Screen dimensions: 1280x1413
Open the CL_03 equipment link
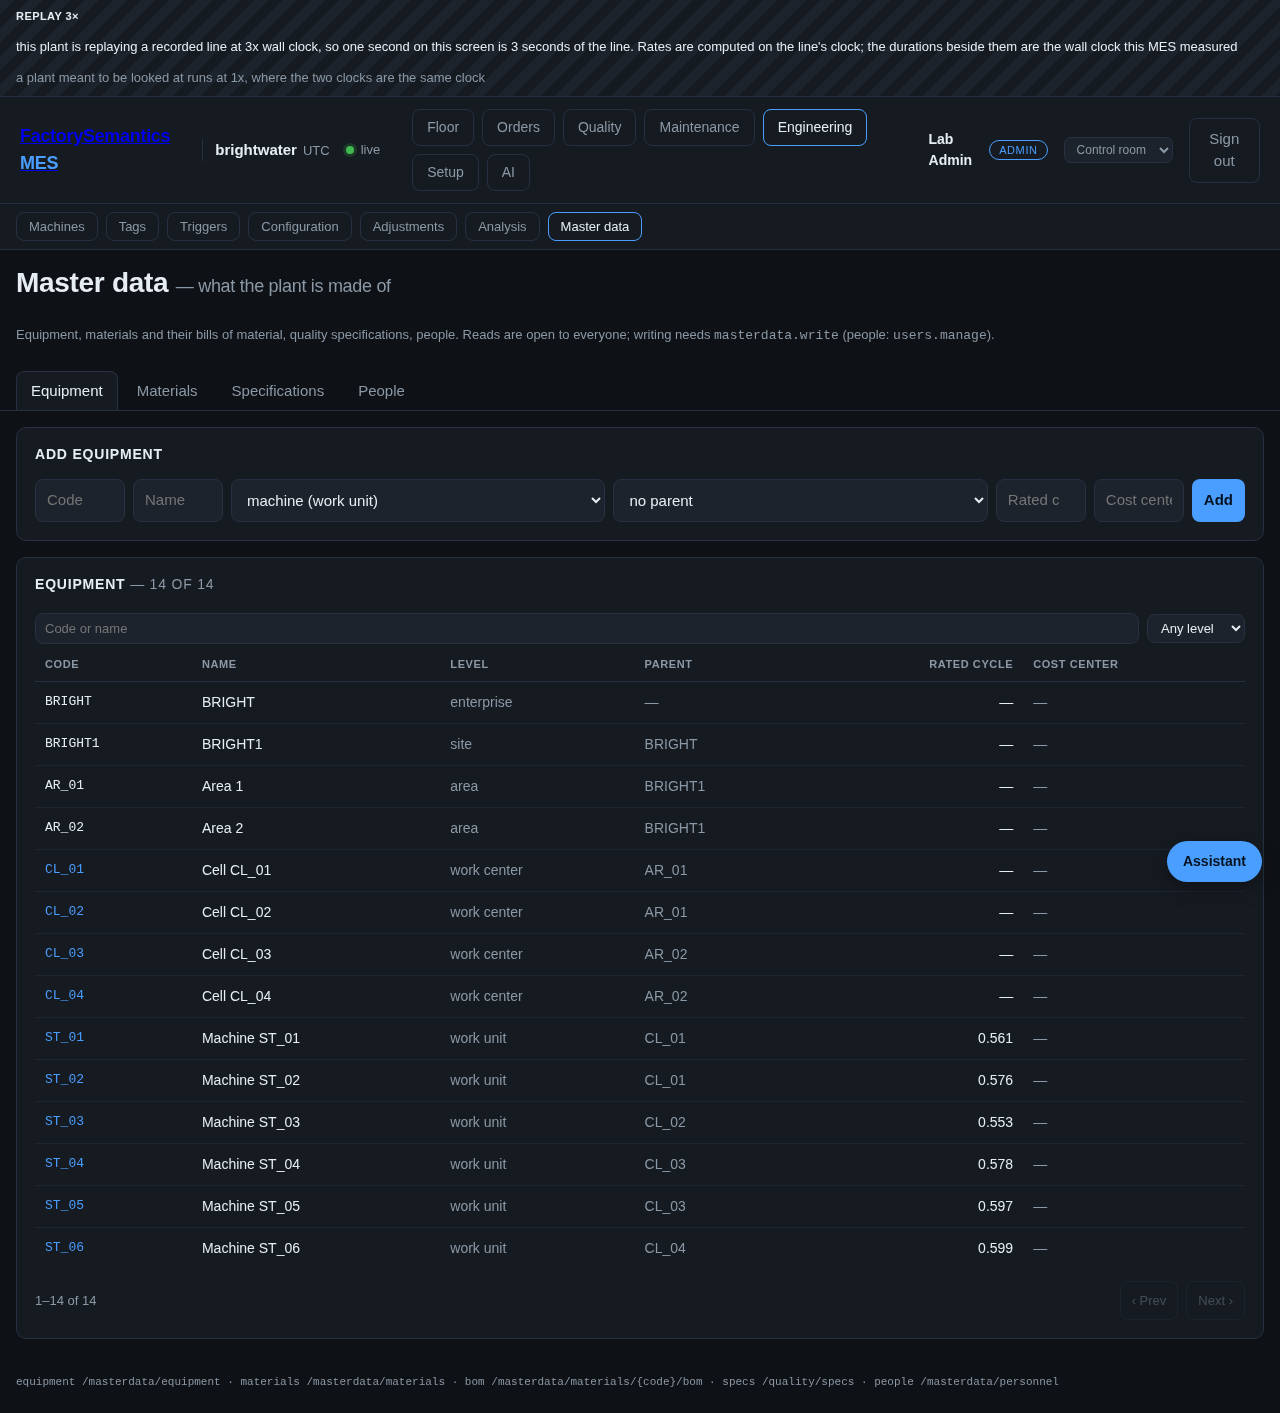pos(64,953)
